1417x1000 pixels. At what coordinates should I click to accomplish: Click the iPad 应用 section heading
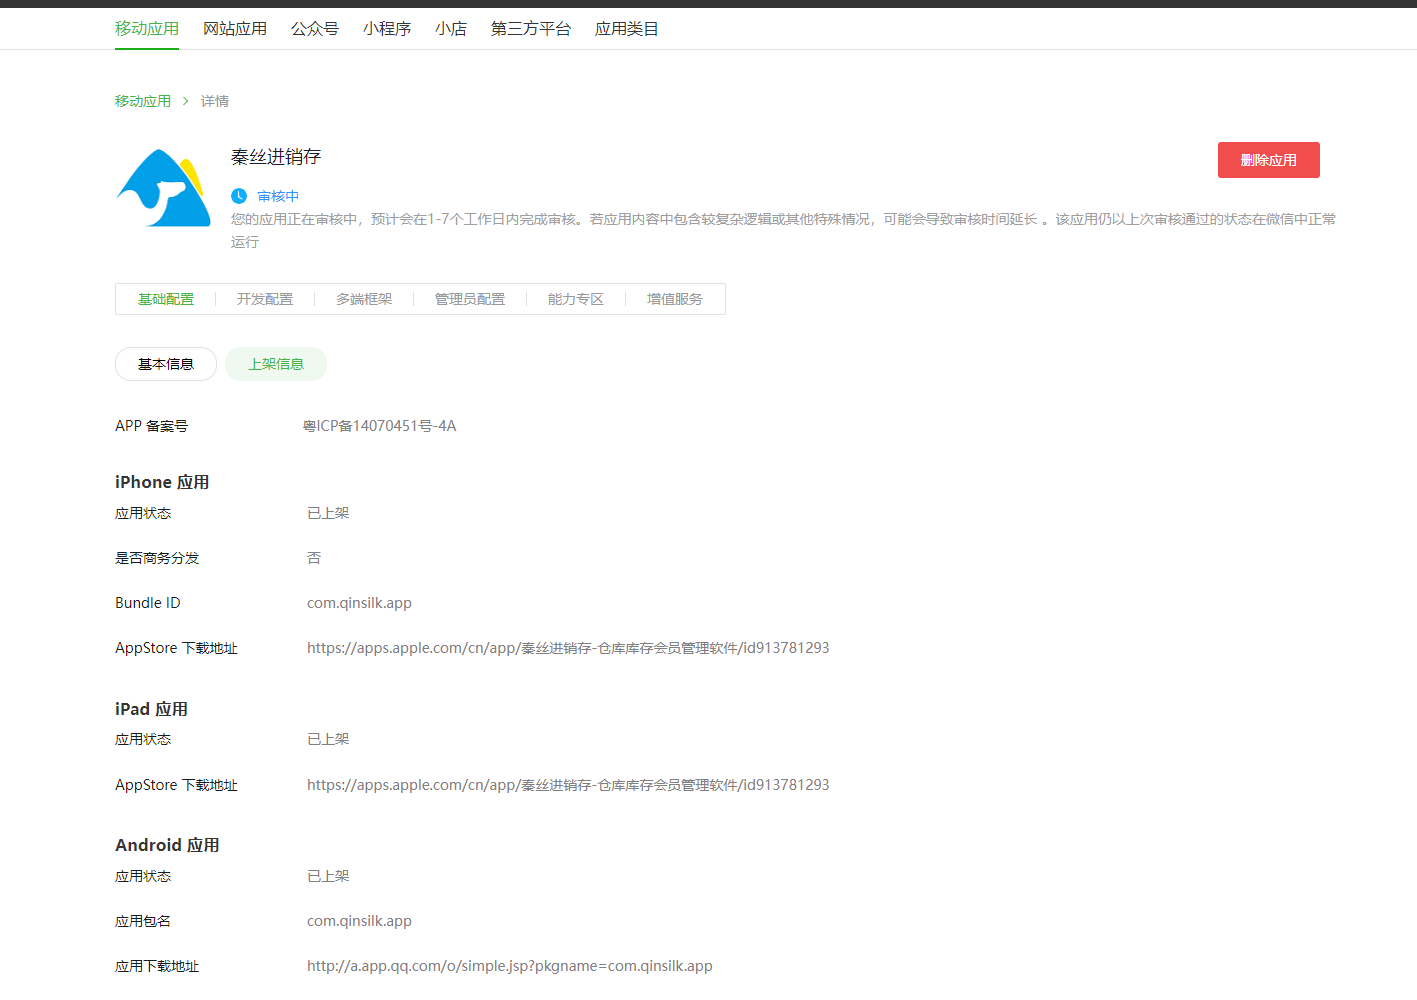tap(151, 709)
